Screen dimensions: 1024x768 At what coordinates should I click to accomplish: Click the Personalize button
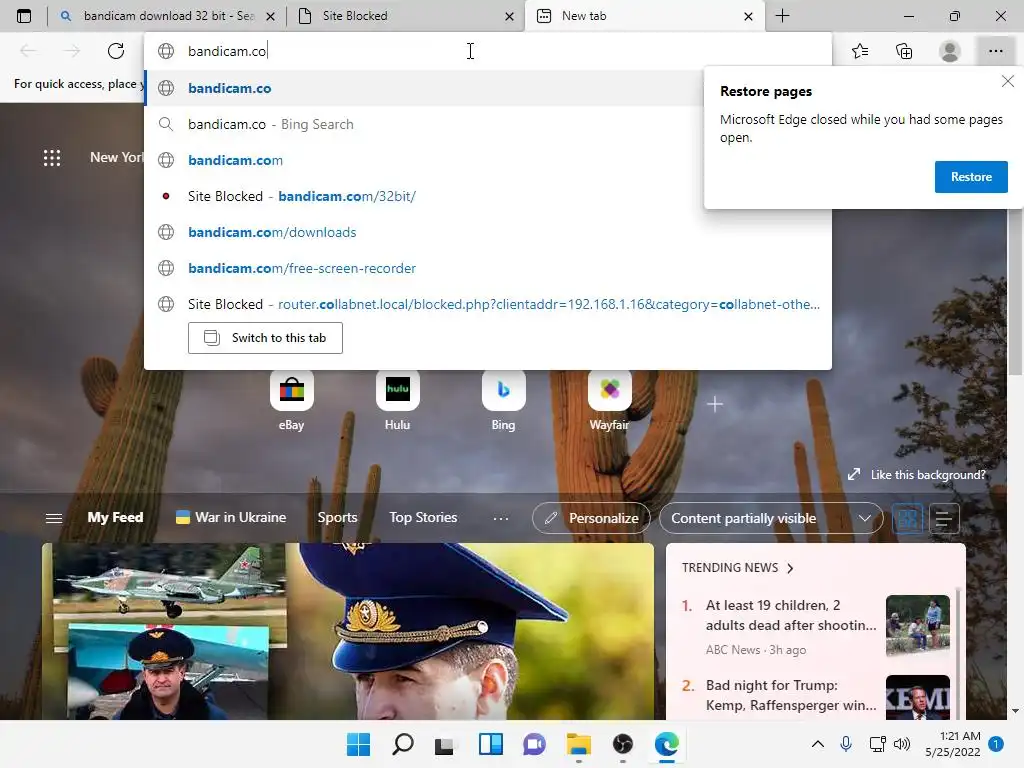tap(591, 518)
